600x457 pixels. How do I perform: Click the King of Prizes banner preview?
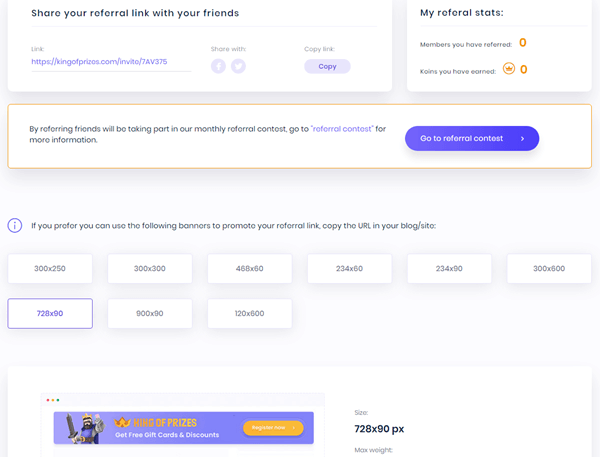pyautogui.click(x=184, y=428)
